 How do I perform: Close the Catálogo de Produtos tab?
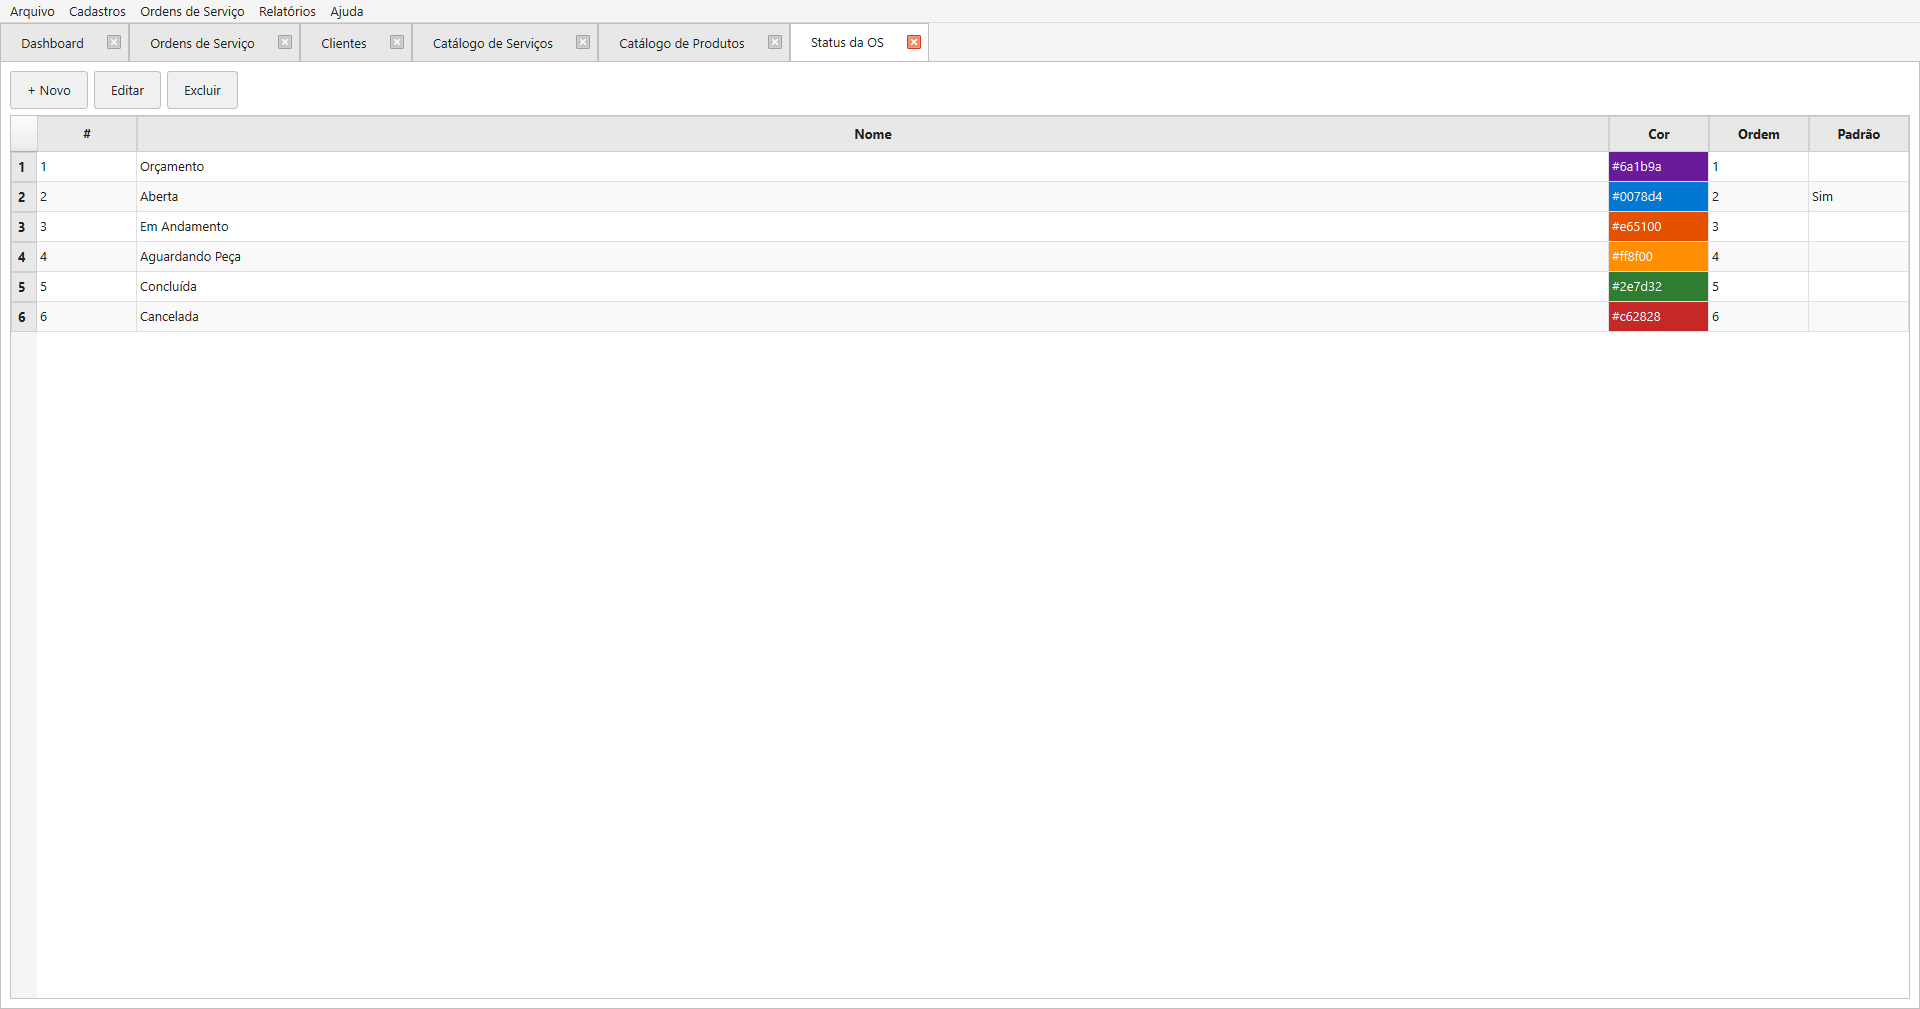click(775, 43)
